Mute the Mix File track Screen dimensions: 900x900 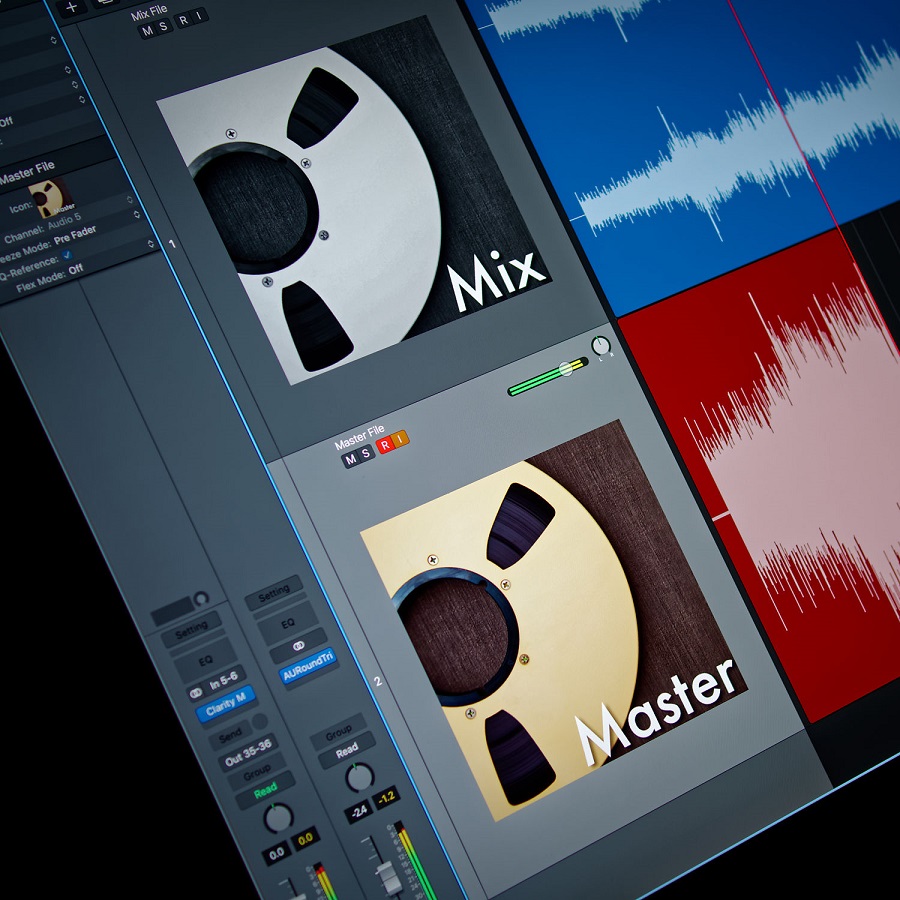click(148, 31)
